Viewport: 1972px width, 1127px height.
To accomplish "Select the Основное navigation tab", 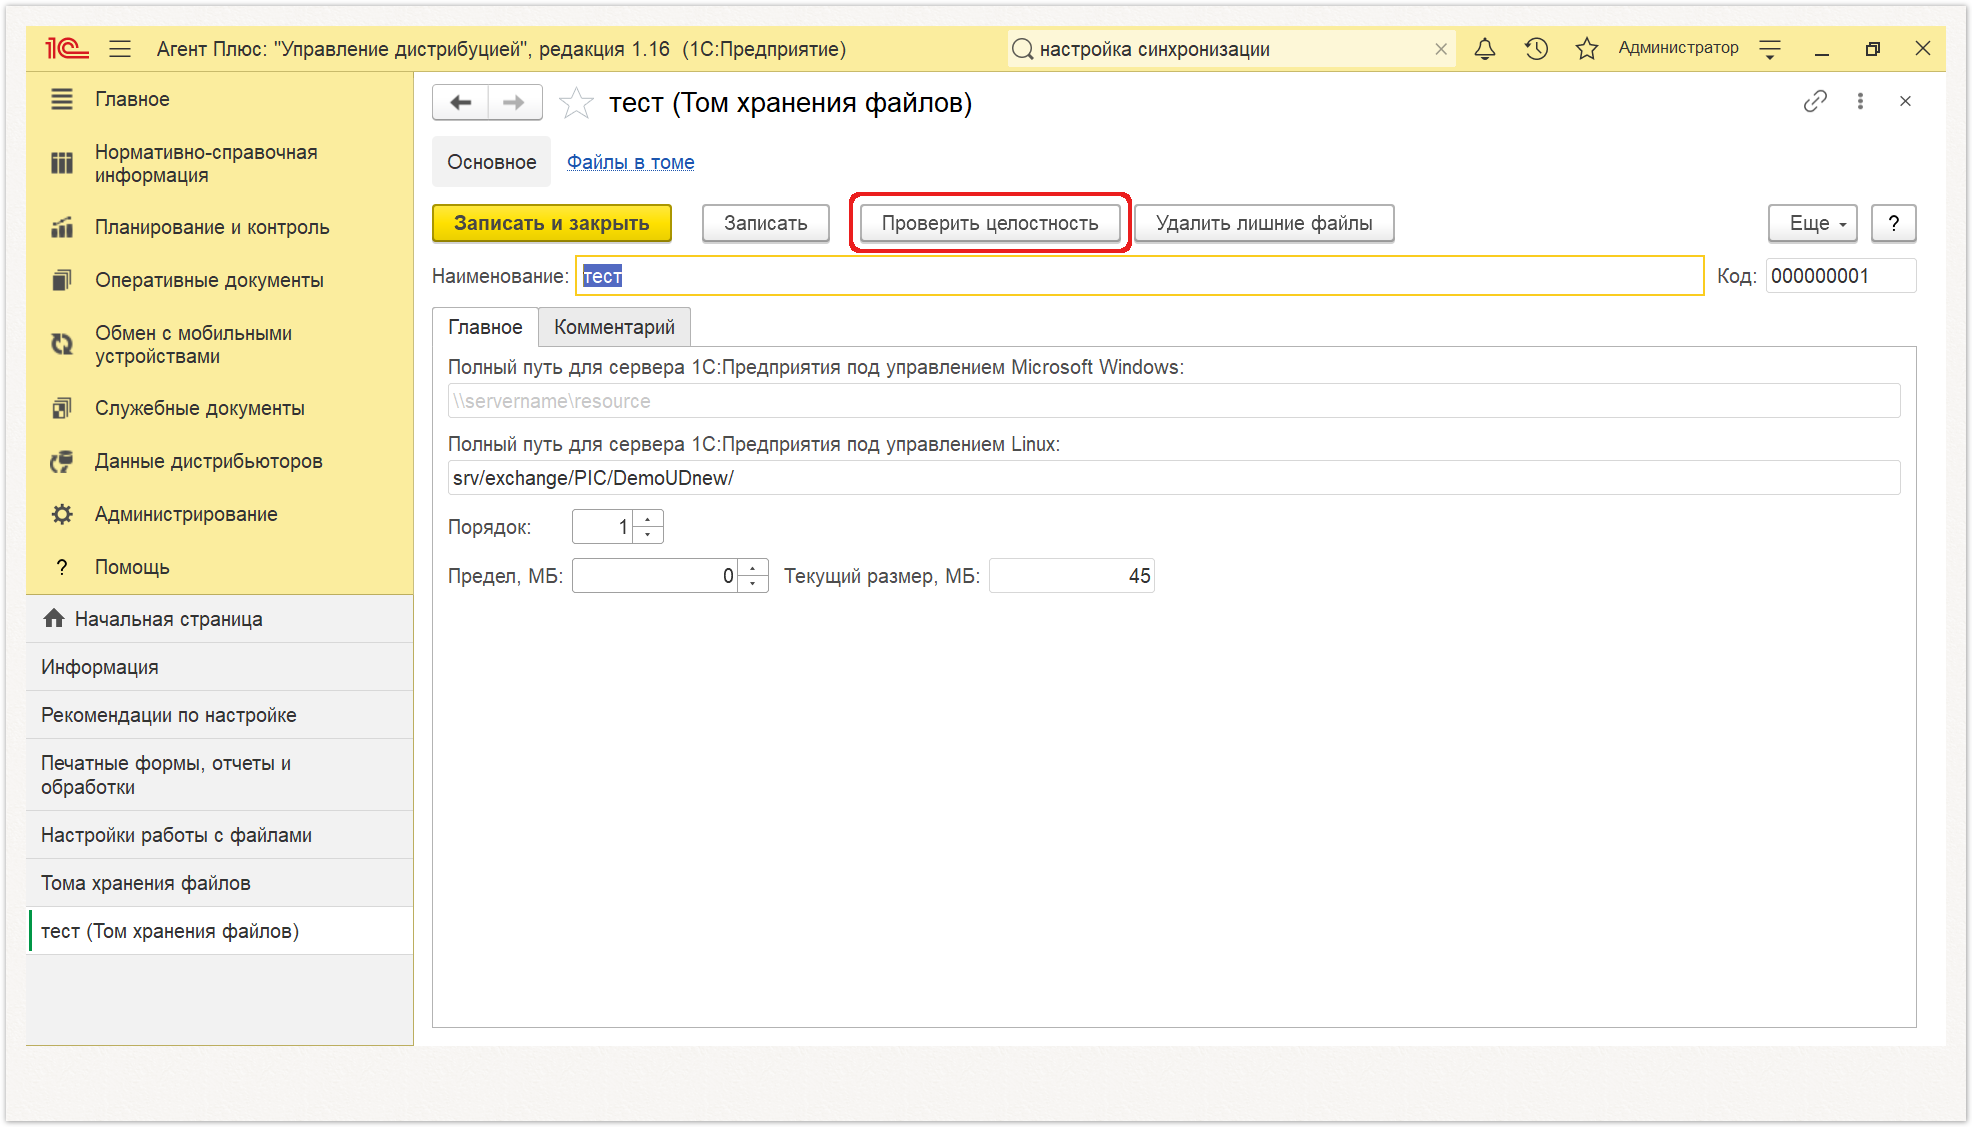I will click(491, 162).
